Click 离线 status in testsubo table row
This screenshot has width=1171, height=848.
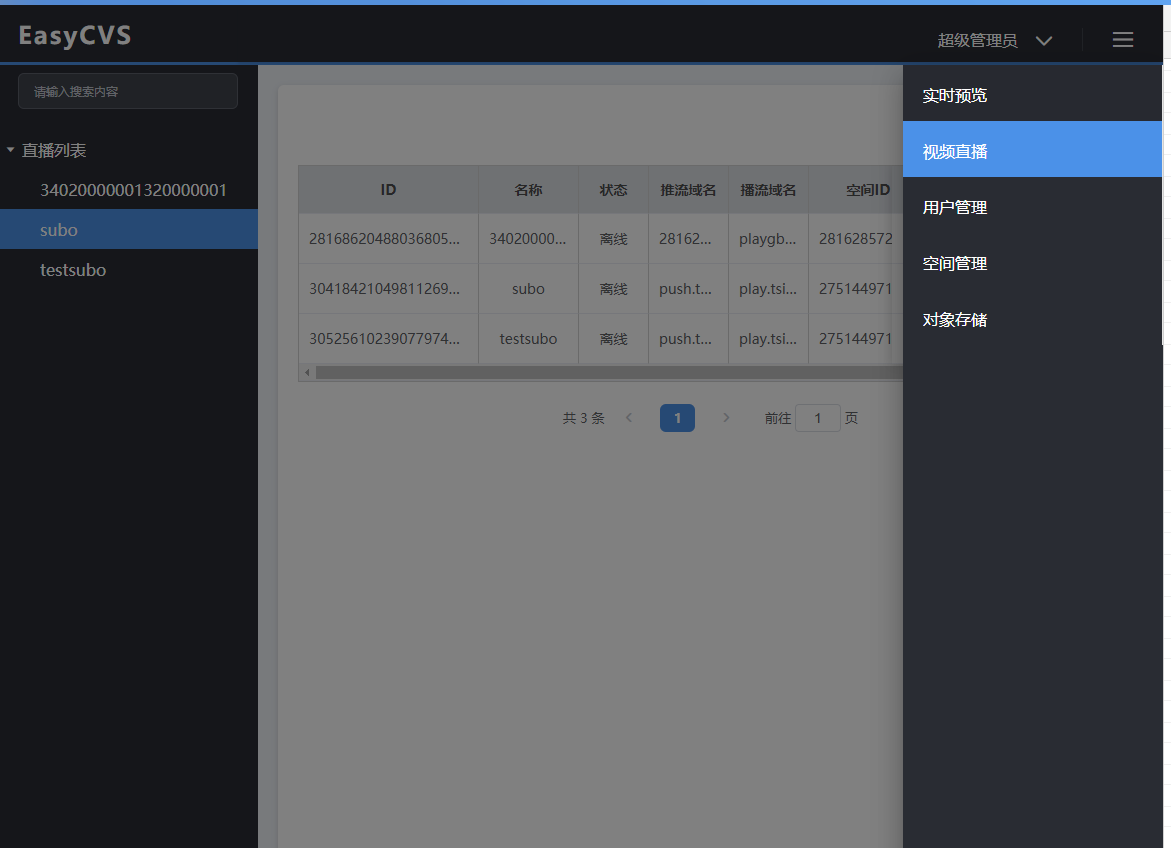coord(613,338)
